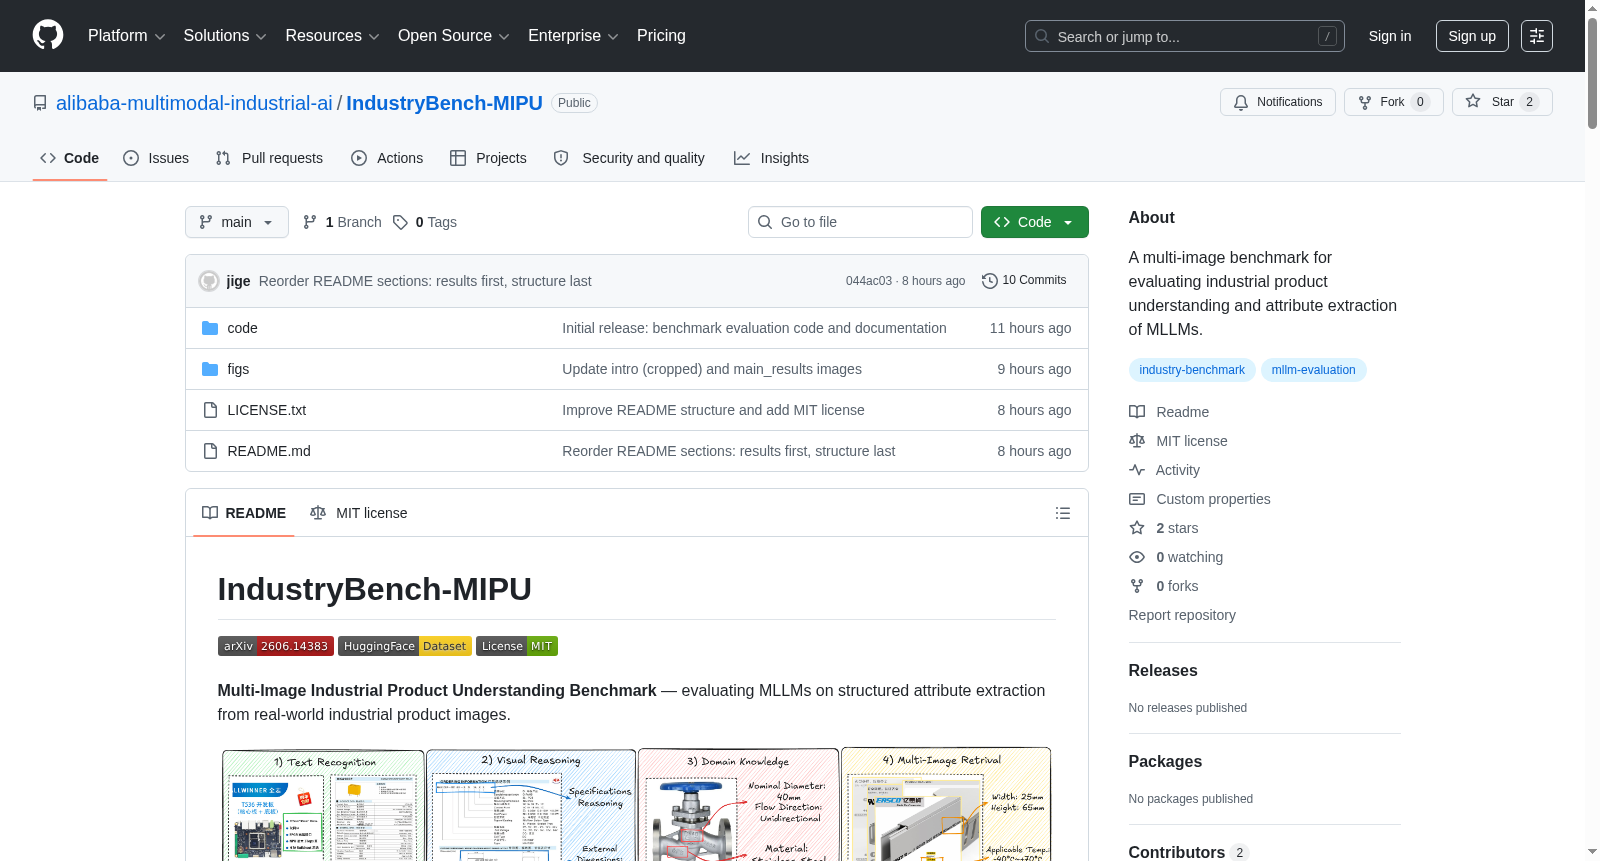1600x861 pixels.
Task: View the 2 stars link
Action: [1164, 528]
